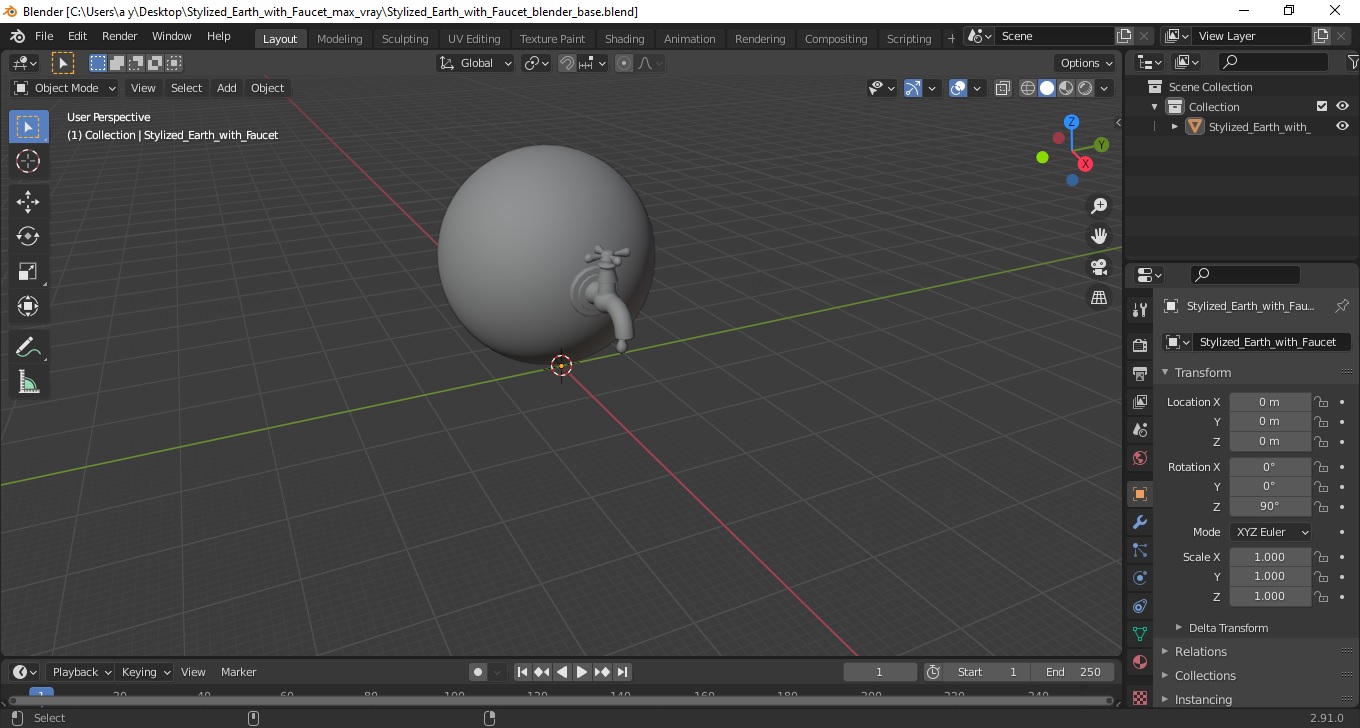Open the Active Tool properties tab
This screenshot has width=1360, height=728.
[1140, 310]
